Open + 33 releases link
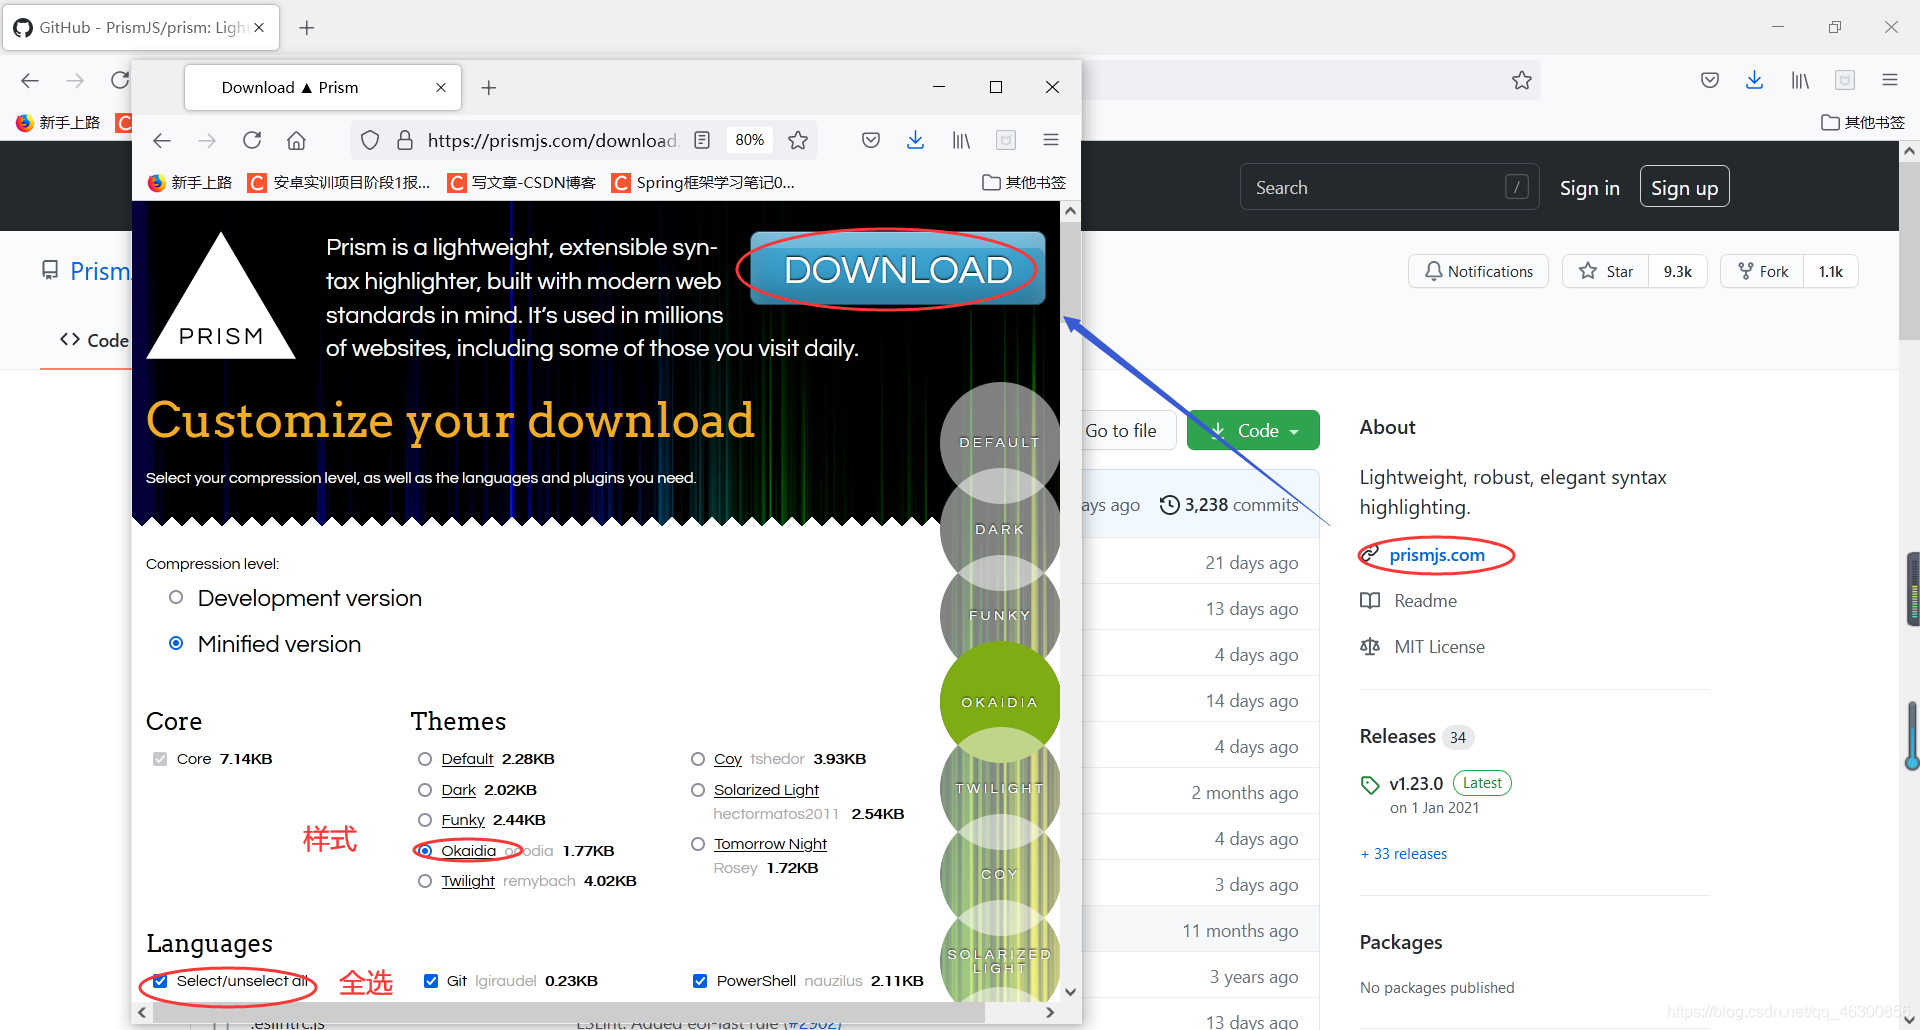Screen dimensions: 1920x1030 pos(1404,854)
